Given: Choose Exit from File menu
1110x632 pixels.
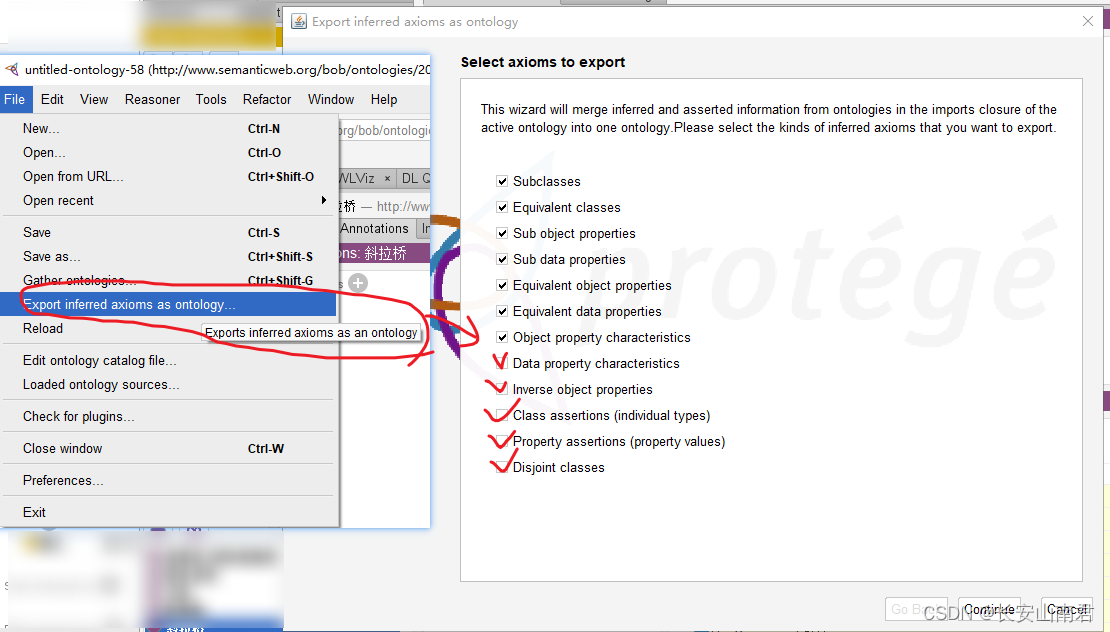Looking at the screenshot, I should tap(169, 512).
